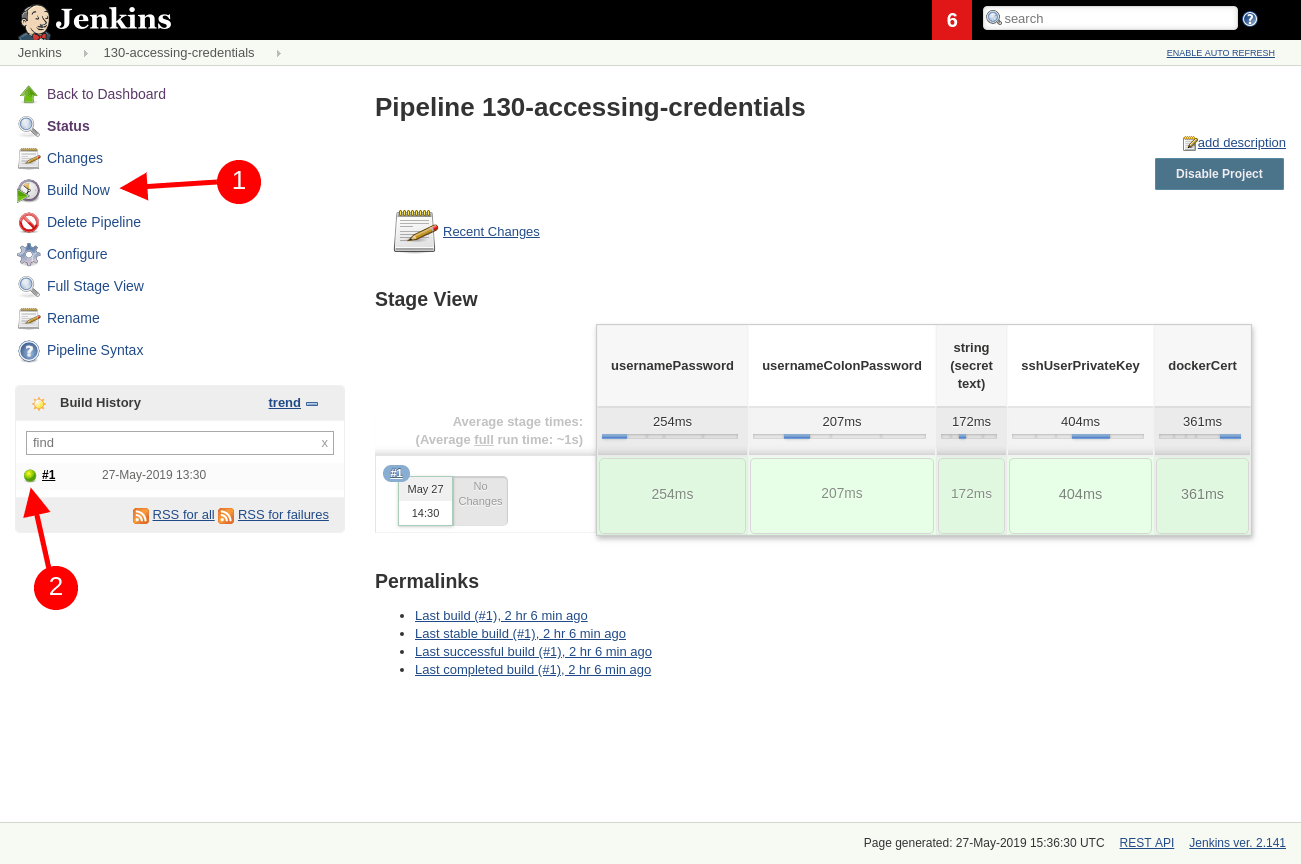Viewport: 1301px width, 864px height.
Task: Open build #1 in Build History
Action: pos(48,475)
